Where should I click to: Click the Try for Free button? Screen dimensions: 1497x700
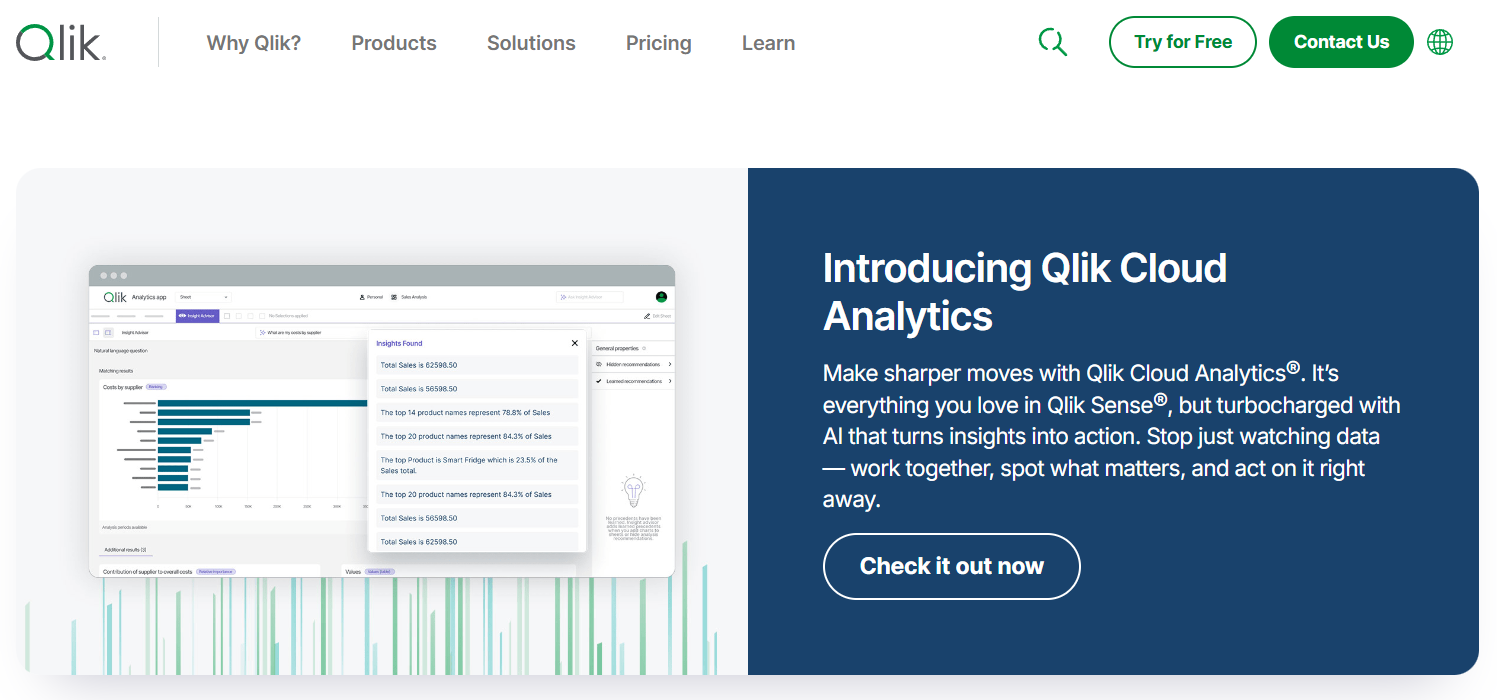click(x=1182, y=42)
